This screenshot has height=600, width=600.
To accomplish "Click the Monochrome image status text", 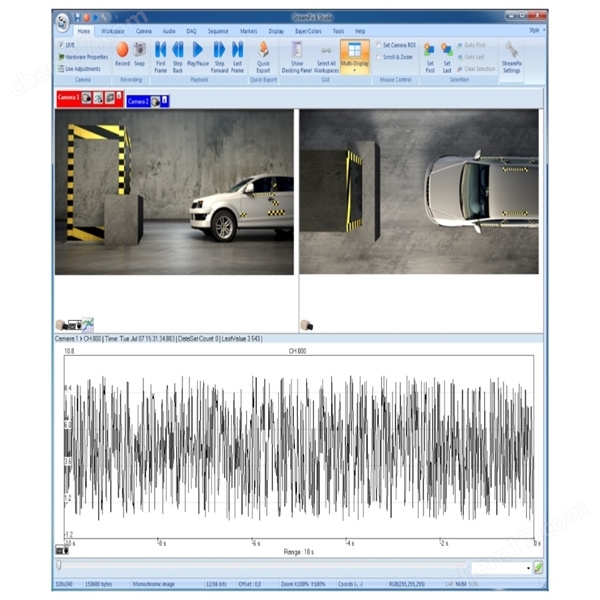I will pyautogui.click(x=153, y=584).
